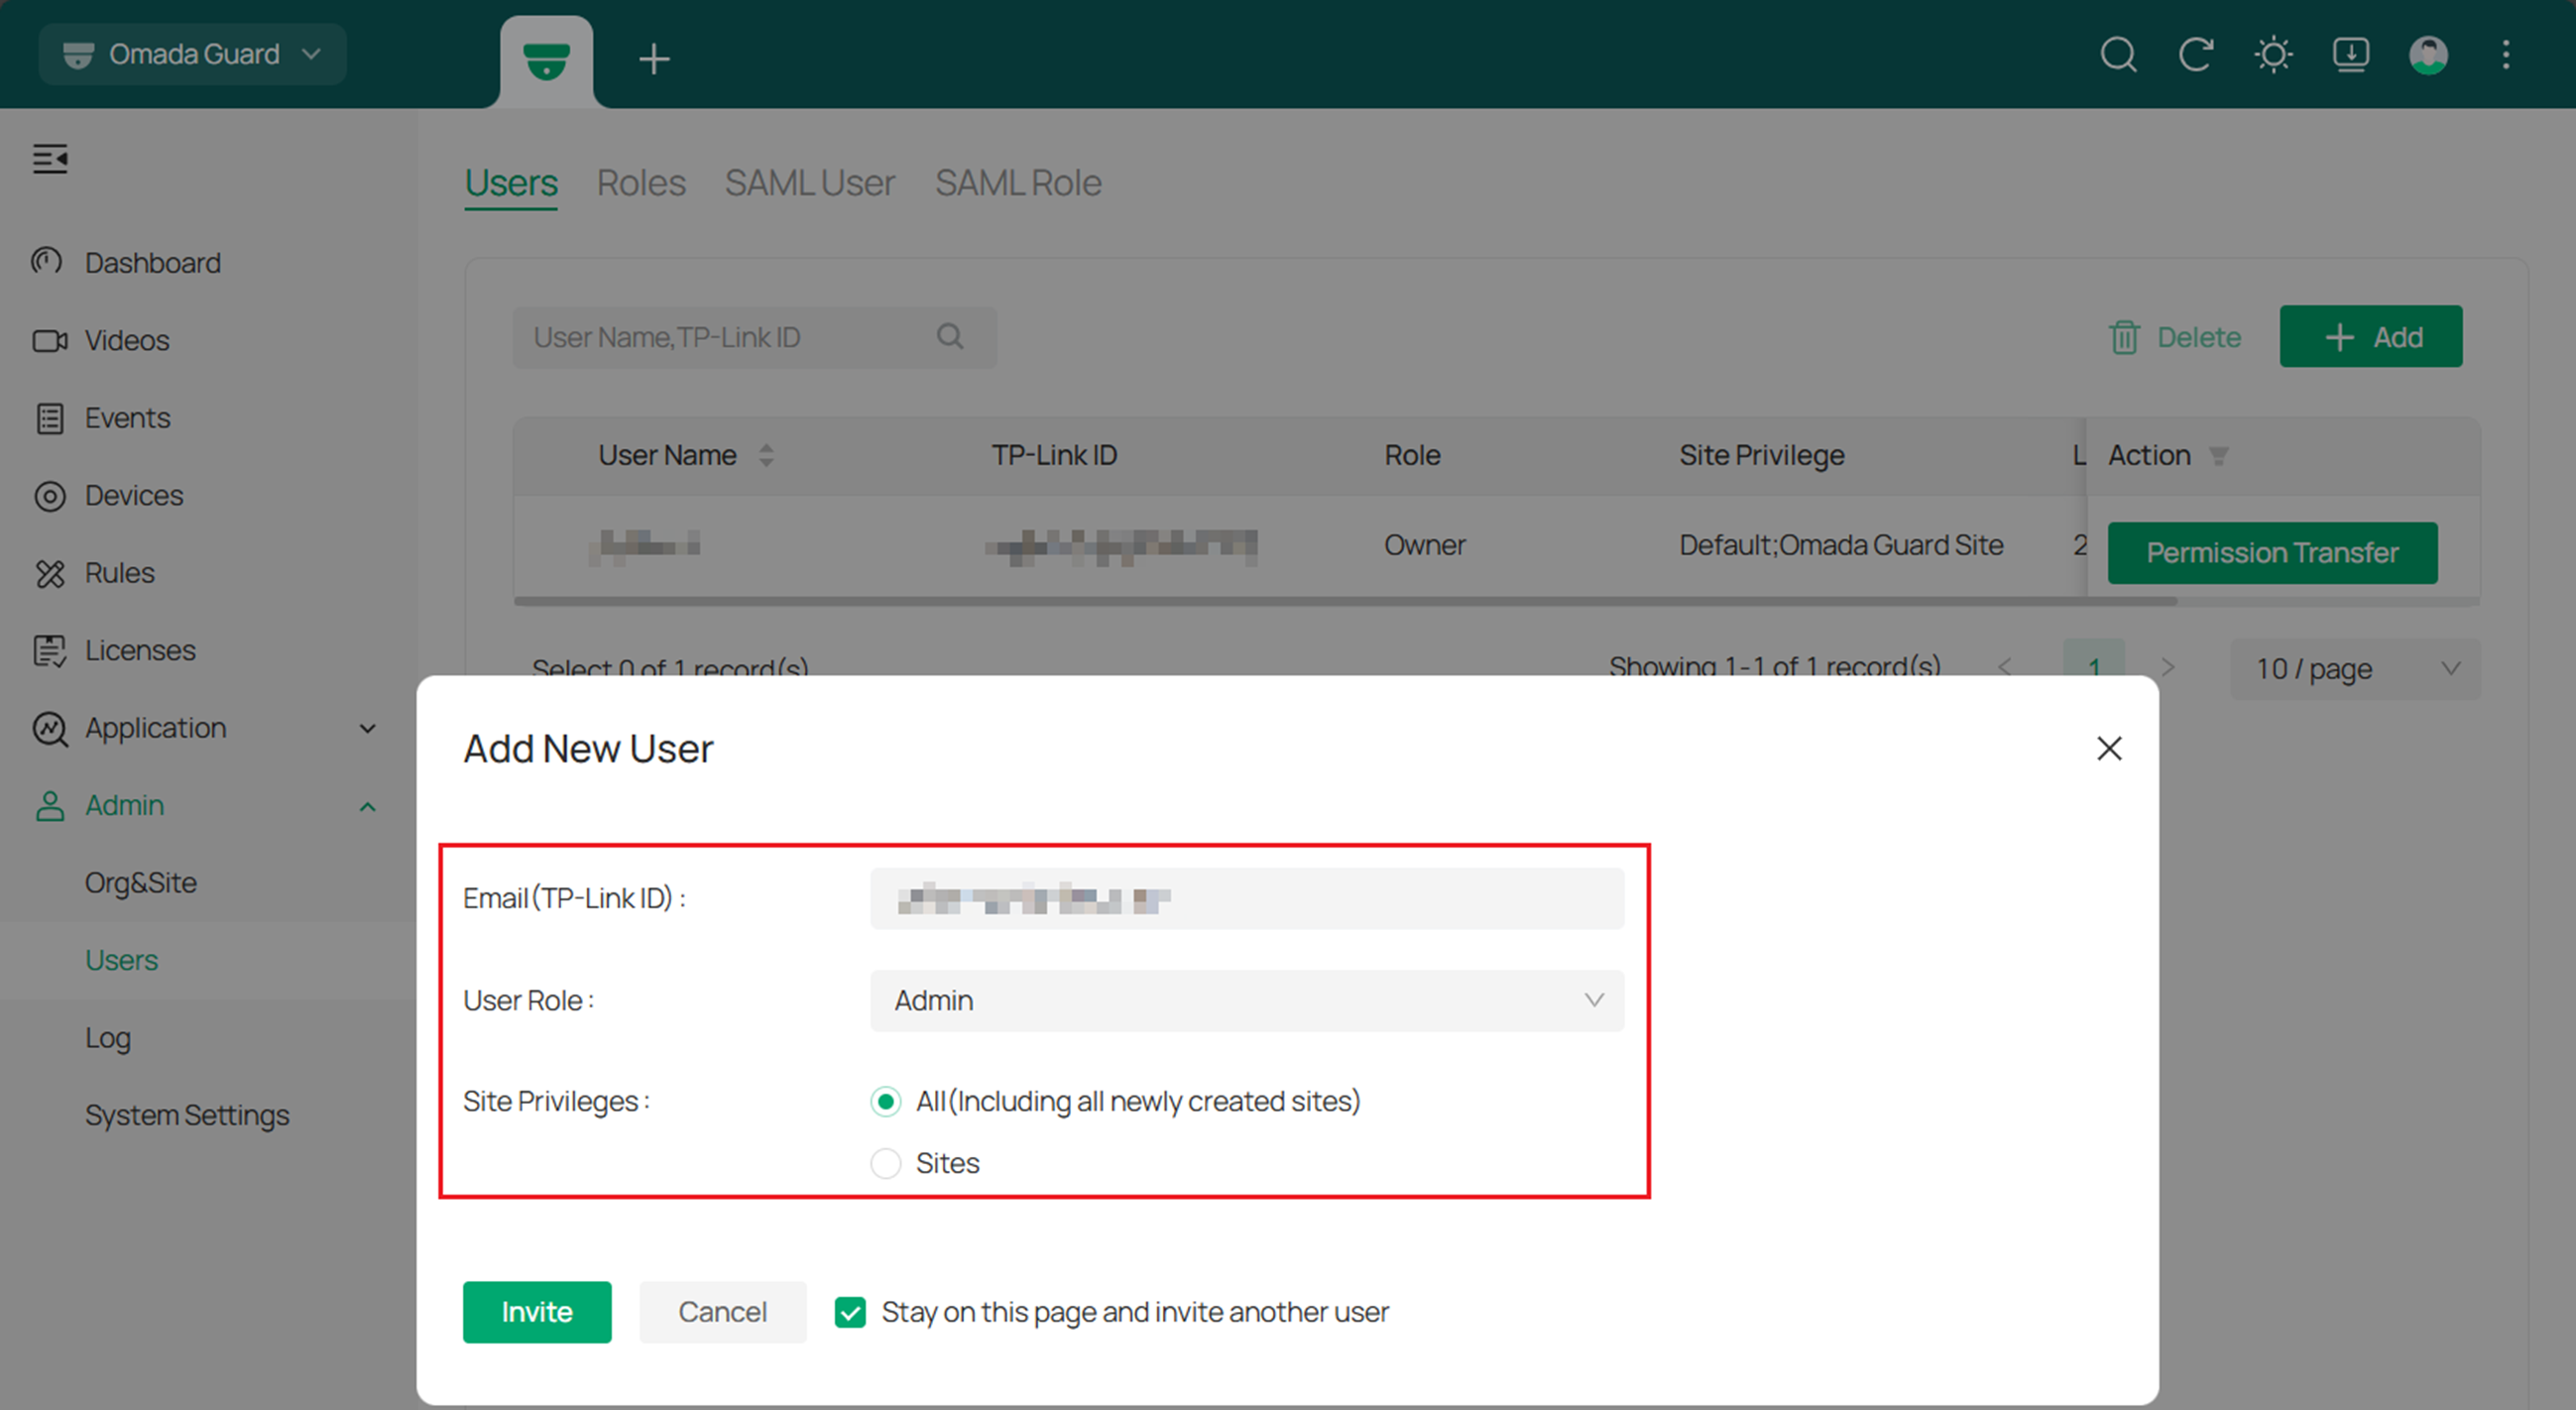Switch to the Roles tab
This screenshot has width=2576, height=1410.
[641, 184]
